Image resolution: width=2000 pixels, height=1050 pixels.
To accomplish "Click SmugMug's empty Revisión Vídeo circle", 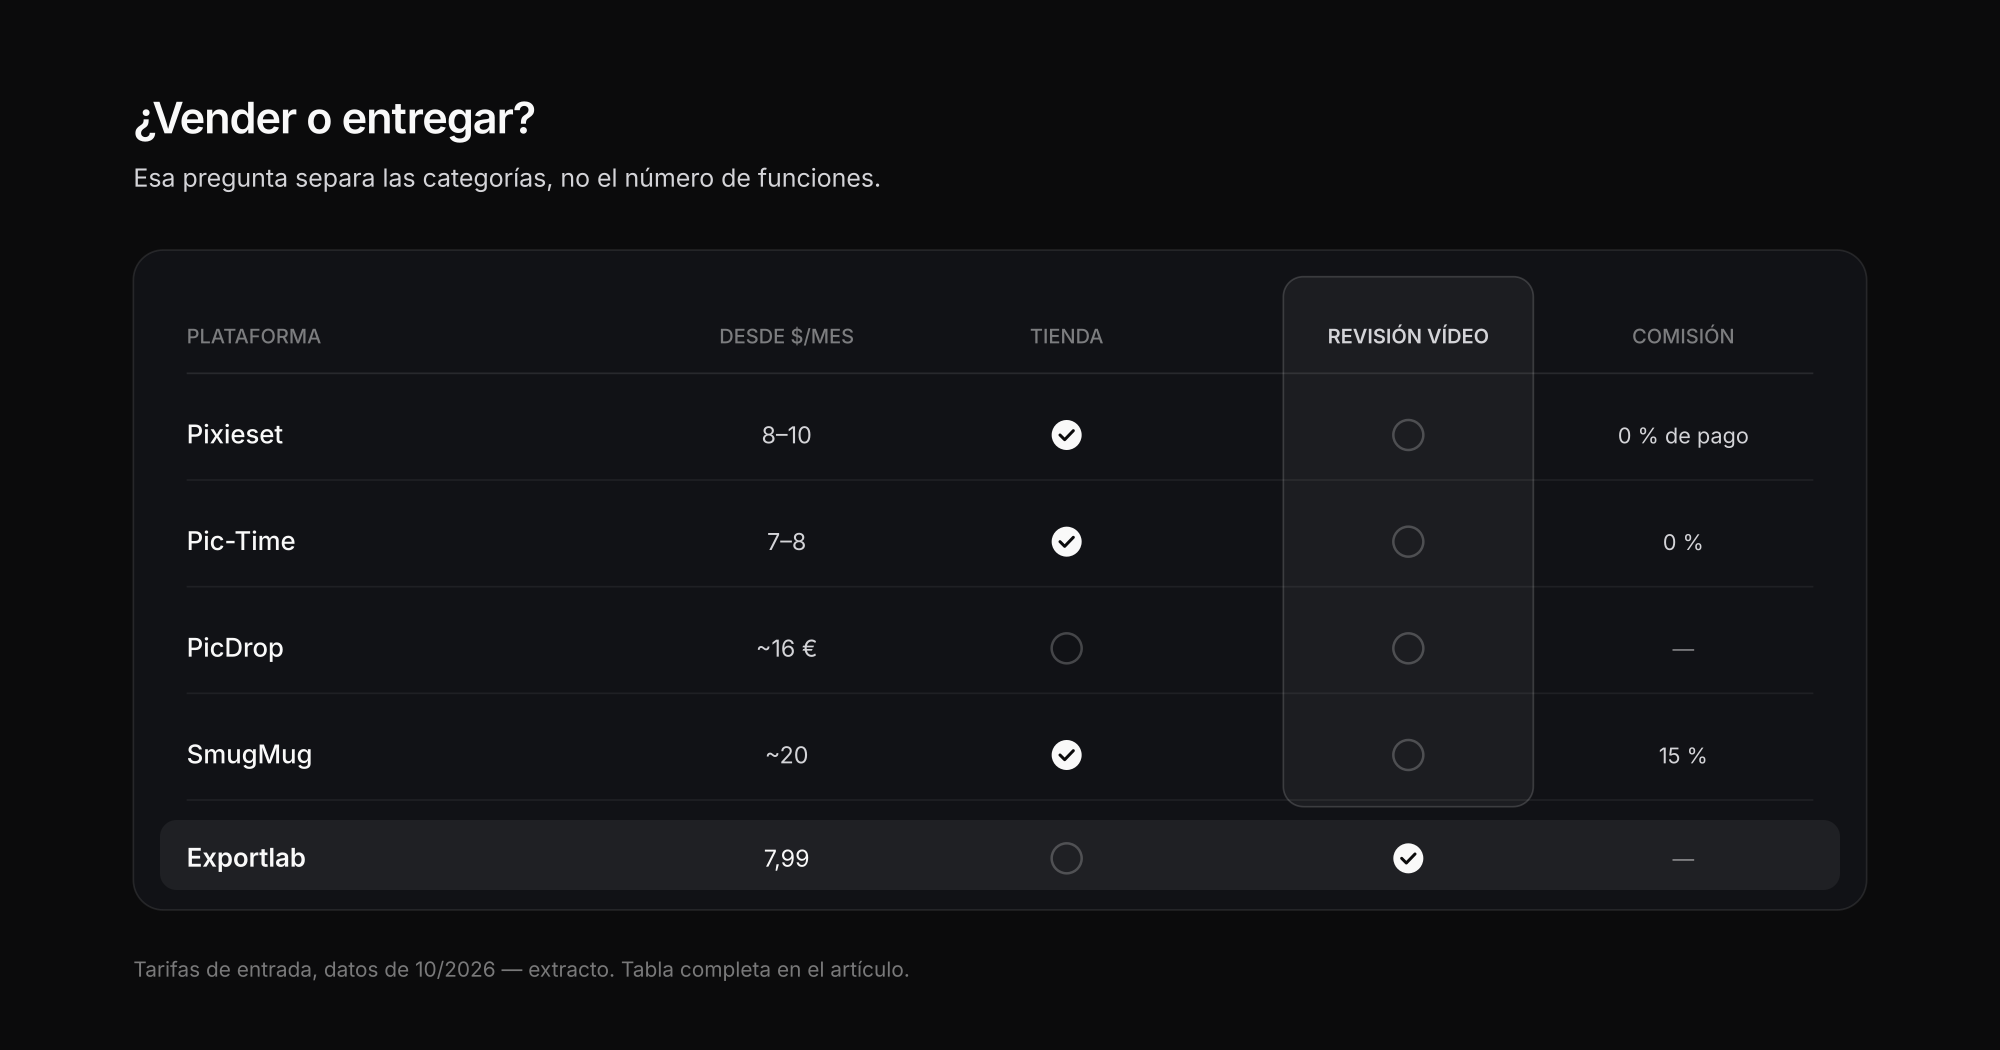I will click(x=1408, y=755).
